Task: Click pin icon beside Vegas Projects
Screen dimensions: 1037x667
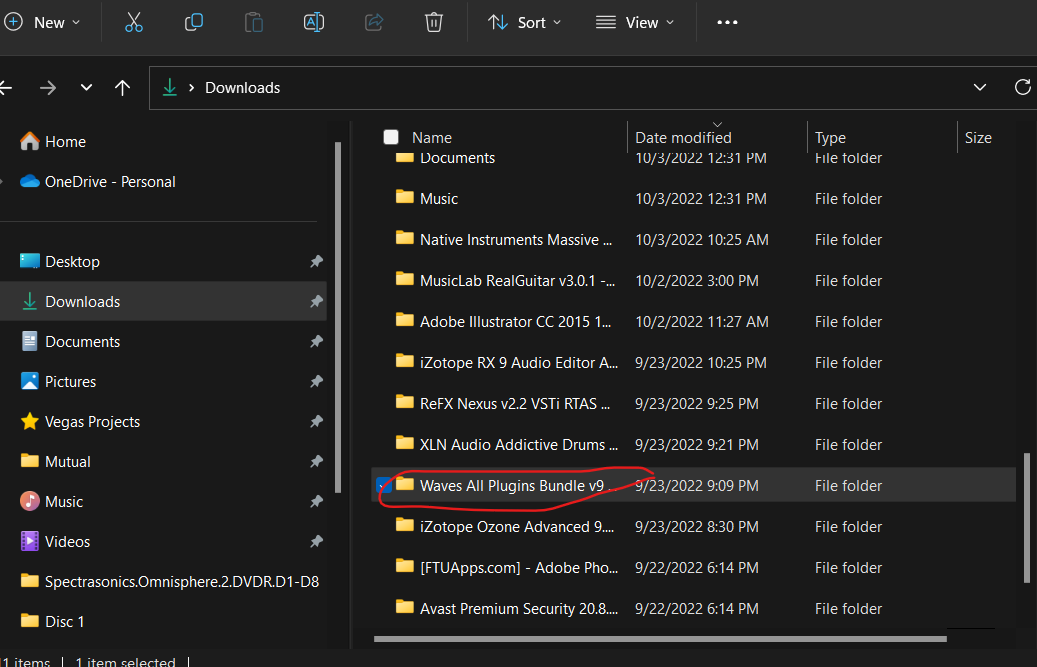Action: coord(316,421)
